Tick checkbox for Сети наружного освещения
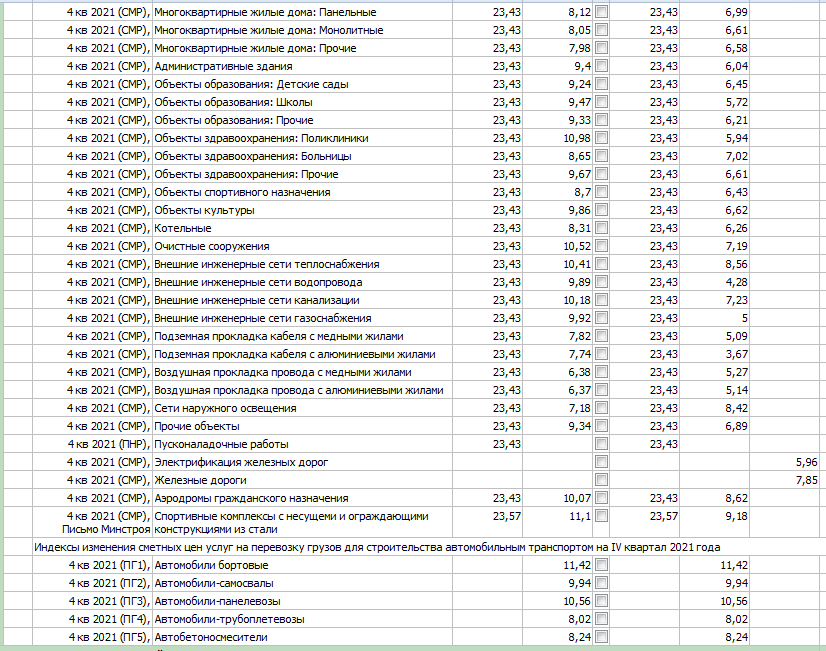This screenshot has height=651, width=826. 601,408
